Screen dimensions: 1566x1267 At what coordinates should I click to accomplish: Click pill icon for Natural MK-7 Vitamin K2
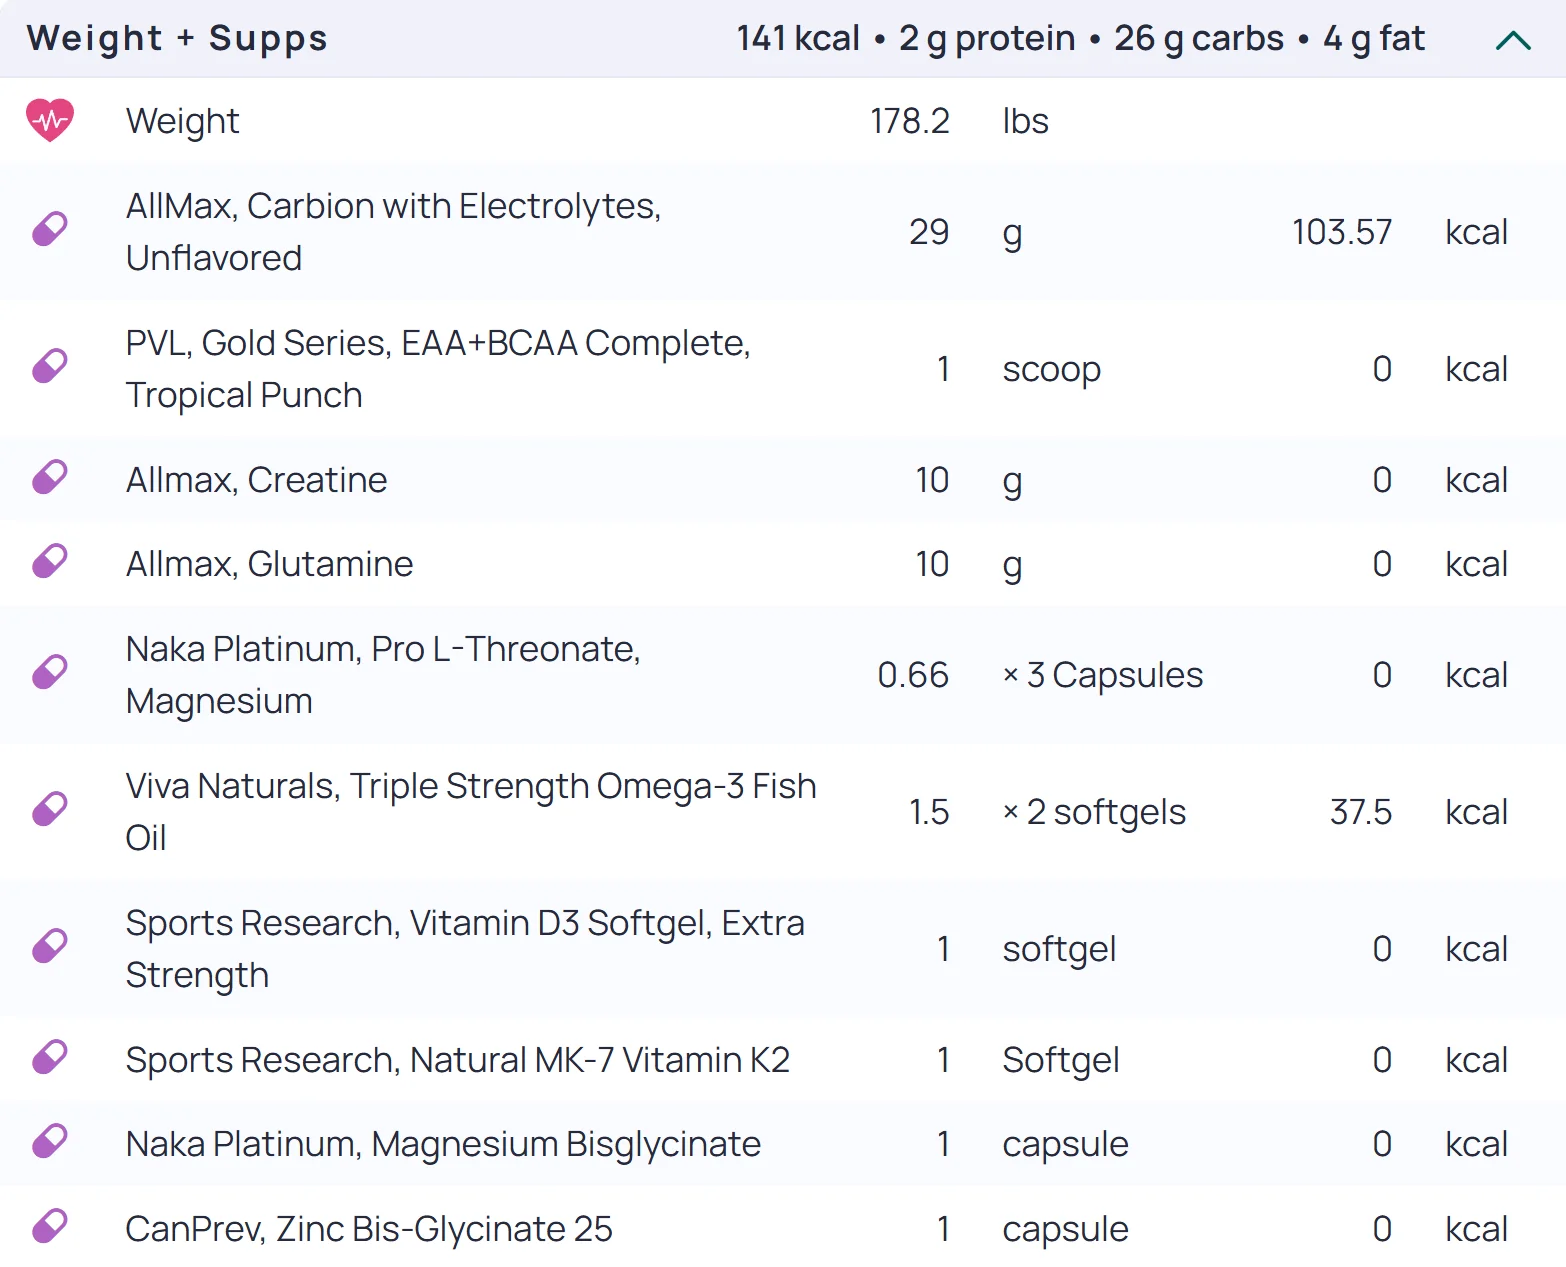pos(50,1058)
